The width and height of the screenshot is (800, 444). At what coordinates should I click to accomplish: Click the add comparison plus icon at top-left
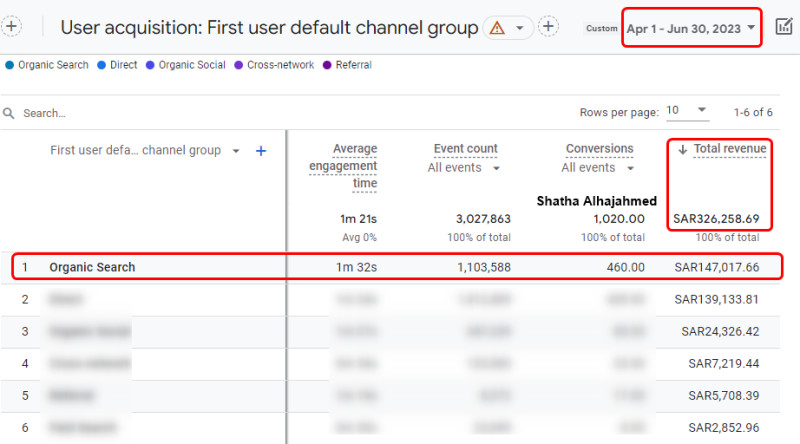13,27
